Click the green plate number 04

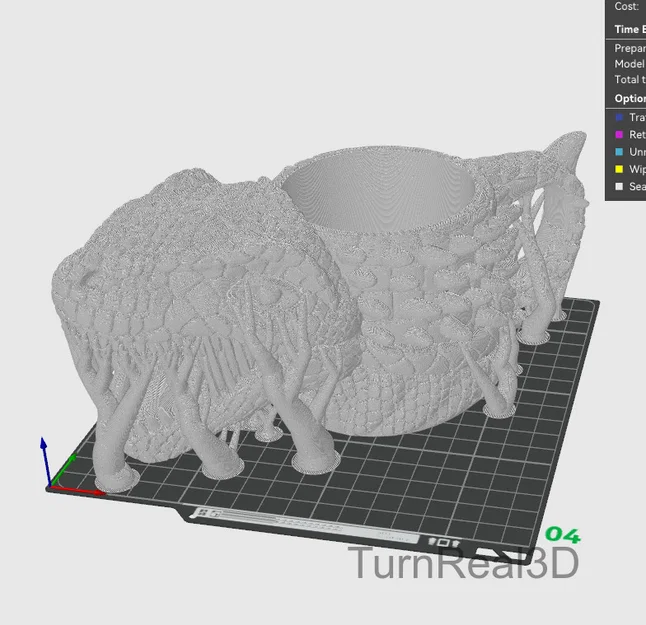pyautogui.click(x=563, y=535)
